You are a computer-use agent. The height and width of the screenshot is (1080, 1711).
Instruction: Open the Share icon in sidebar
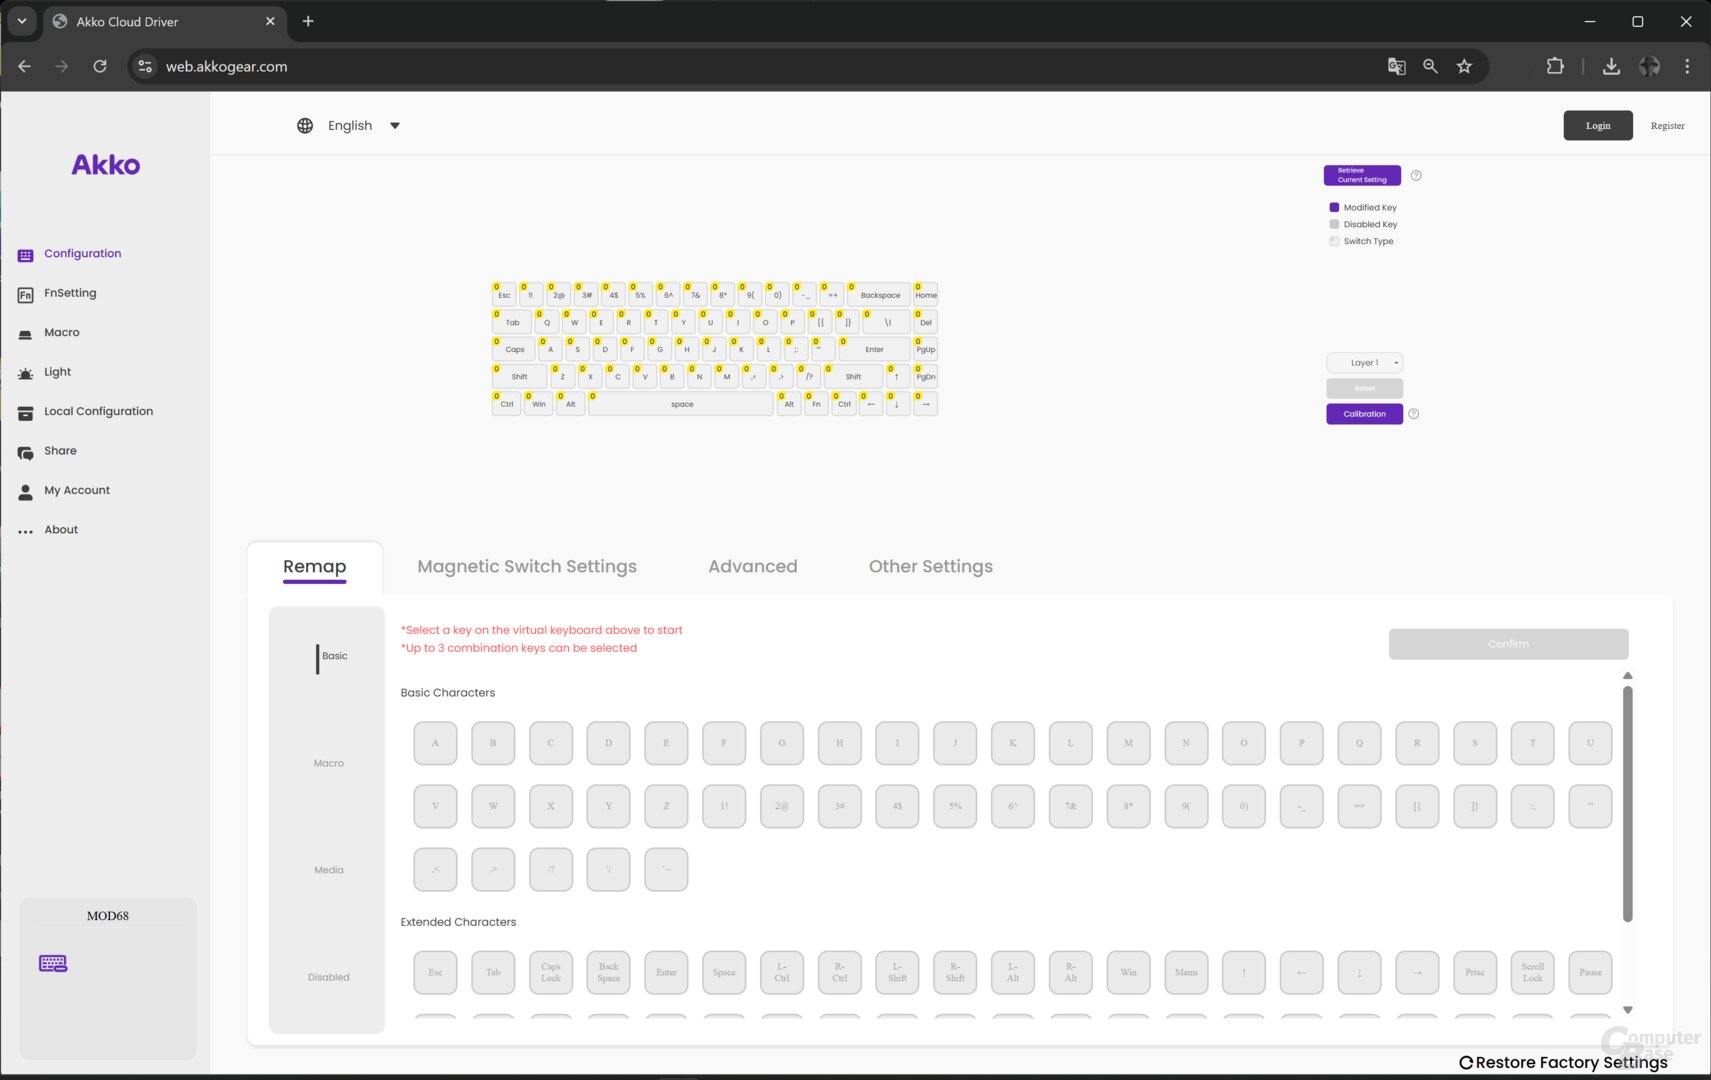tap(25, 452)
